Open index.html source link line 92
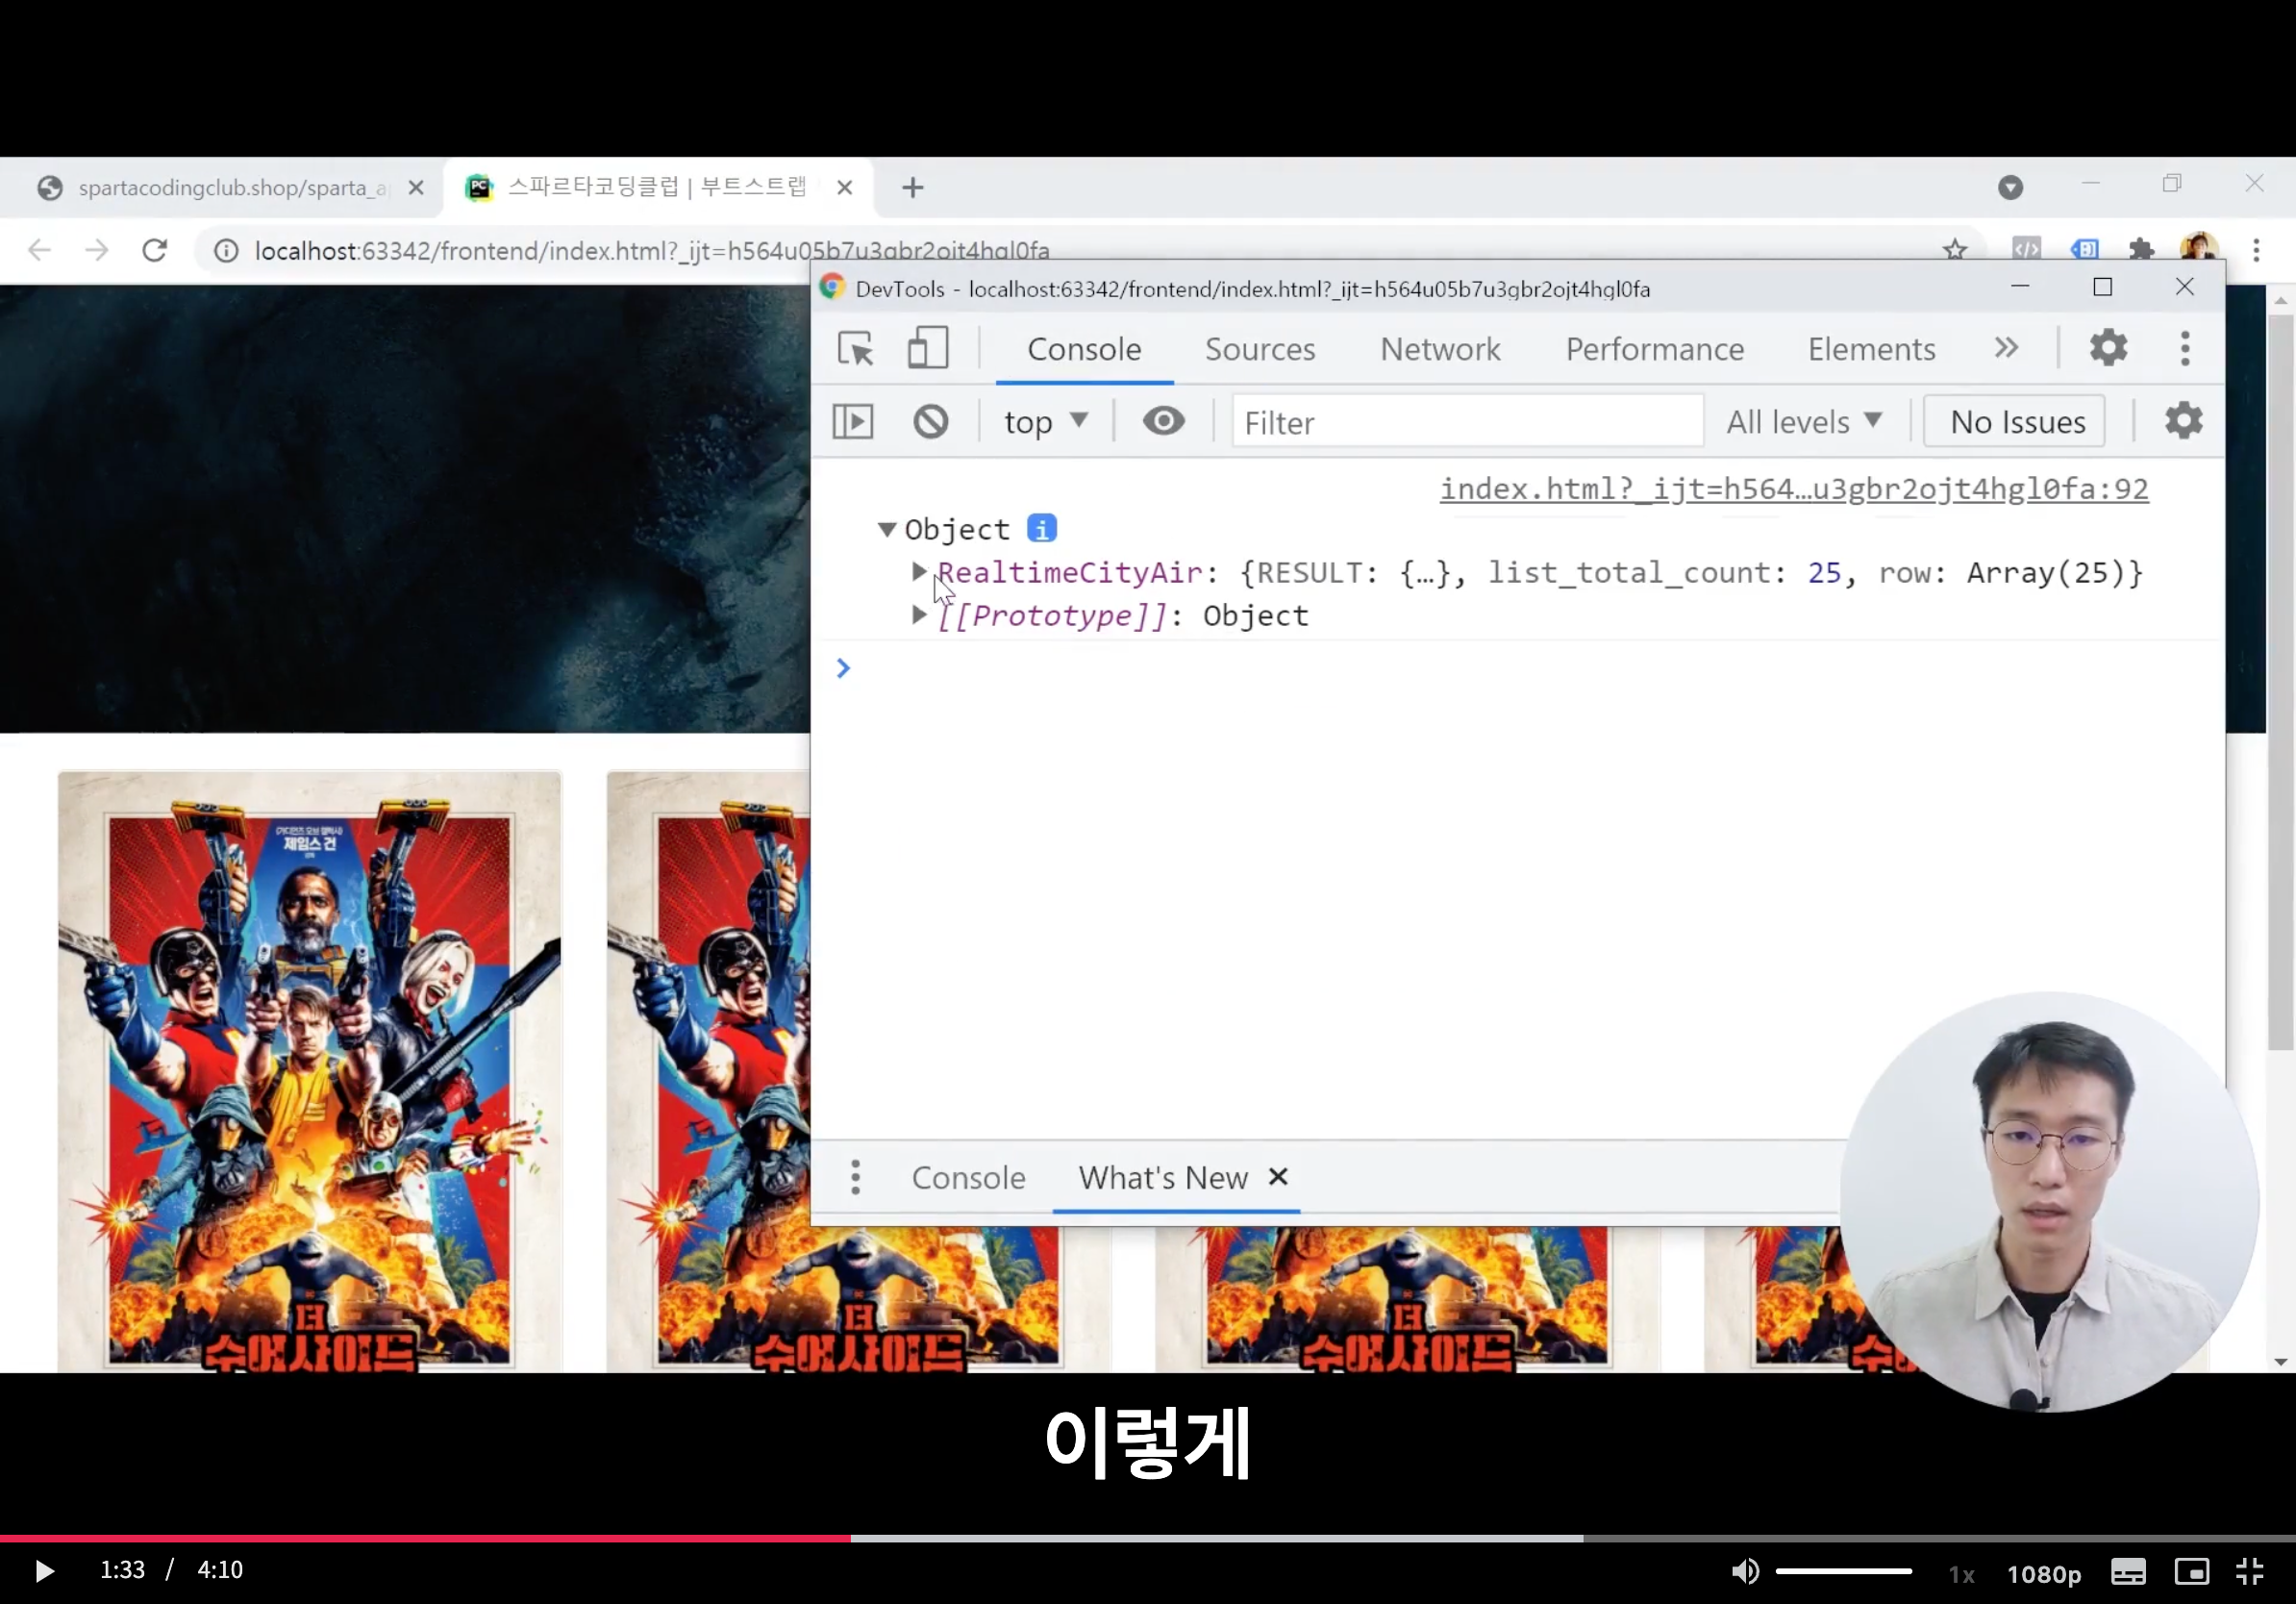Viewport: 2296px width, 1604px height. click(x=1793, y=489)
